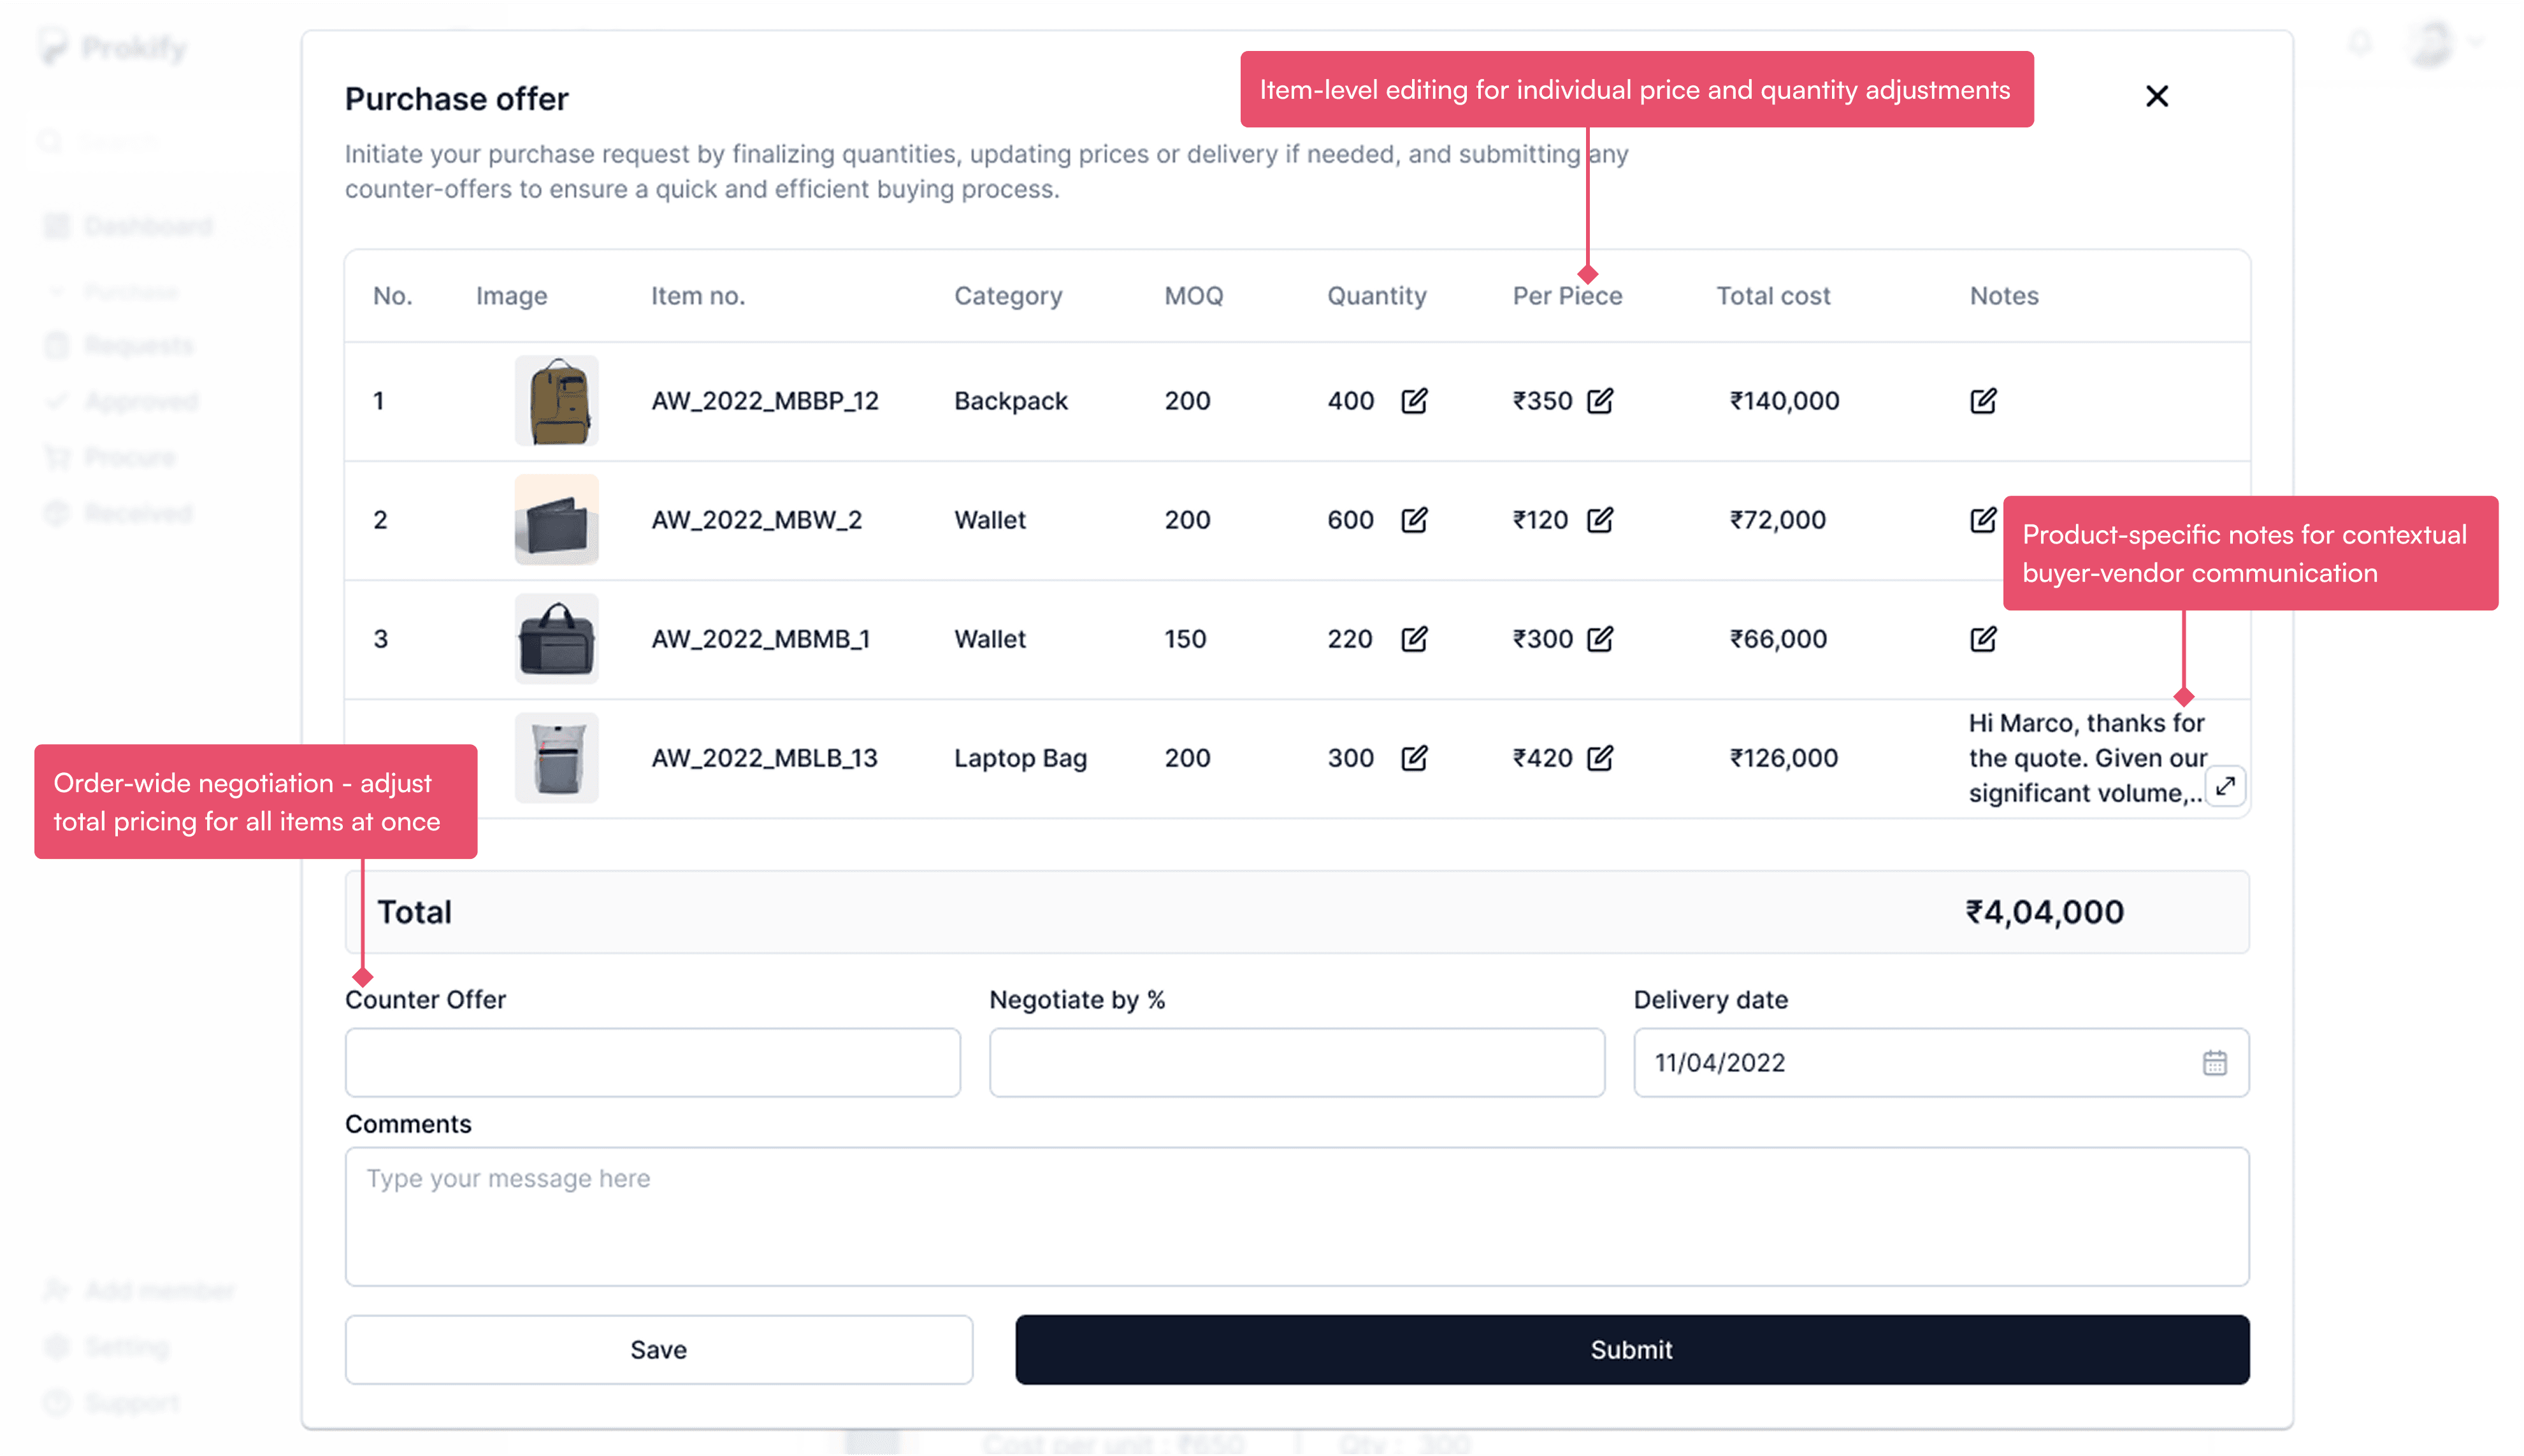This screenshot has height=1456, width=2524.
Task: Edit quantity 300 for Laptop Bag
Action: click(1414, 758)
